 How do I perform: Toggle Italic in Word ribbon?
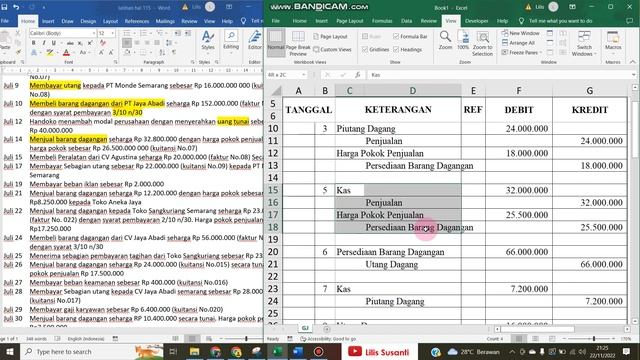coord(44,43)
